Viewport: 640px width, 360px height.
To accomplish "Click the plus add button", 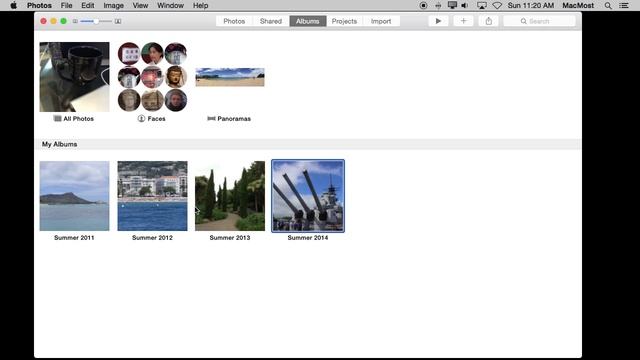I will 463,21.
